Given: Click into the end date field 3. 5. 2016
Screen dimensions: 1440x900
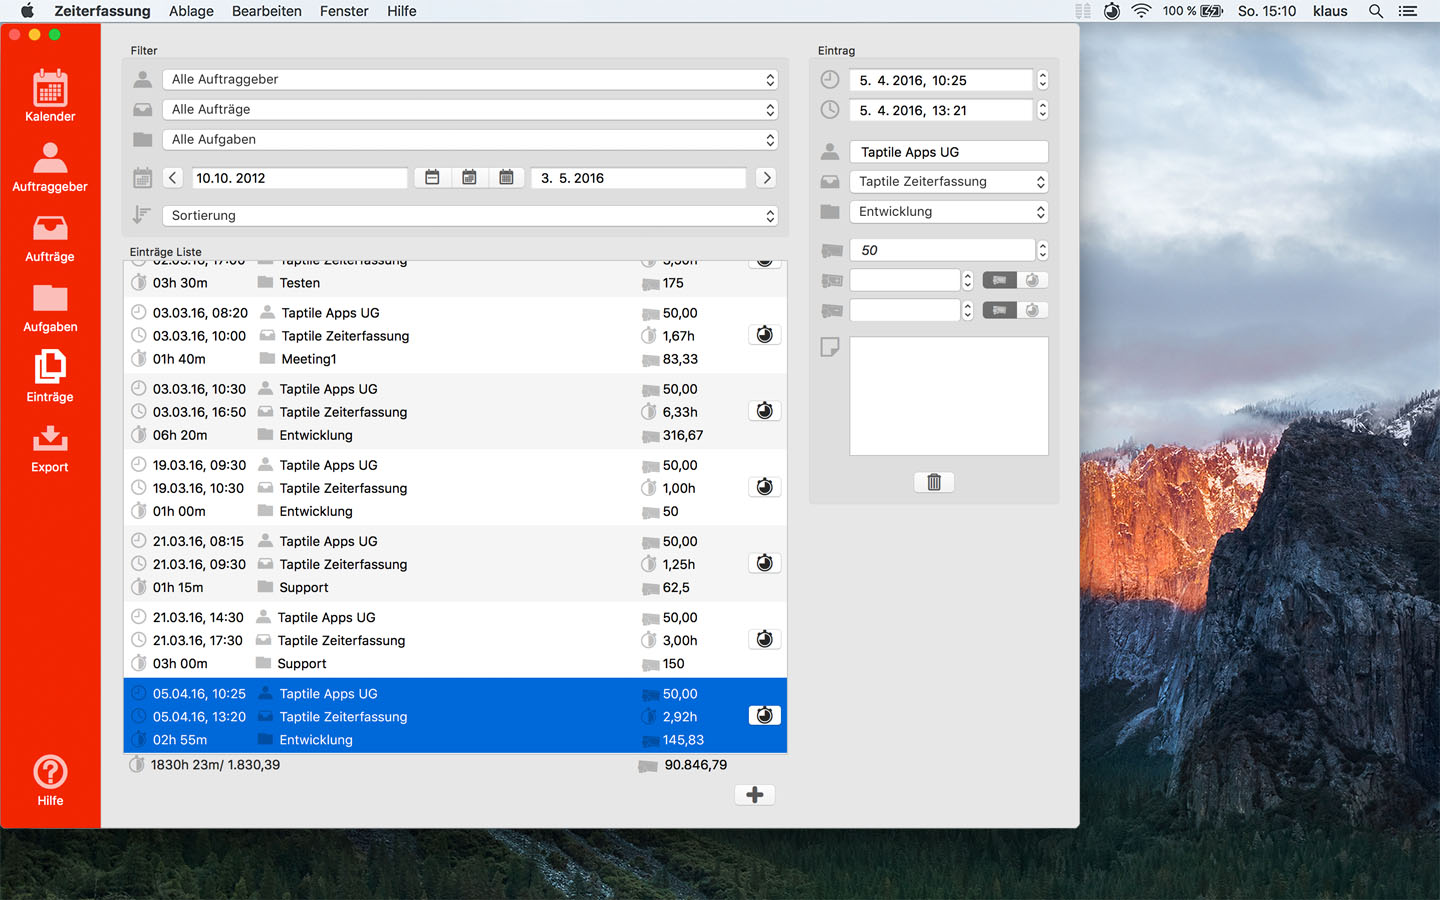Looking at the screenshot, I should (640, 178).
